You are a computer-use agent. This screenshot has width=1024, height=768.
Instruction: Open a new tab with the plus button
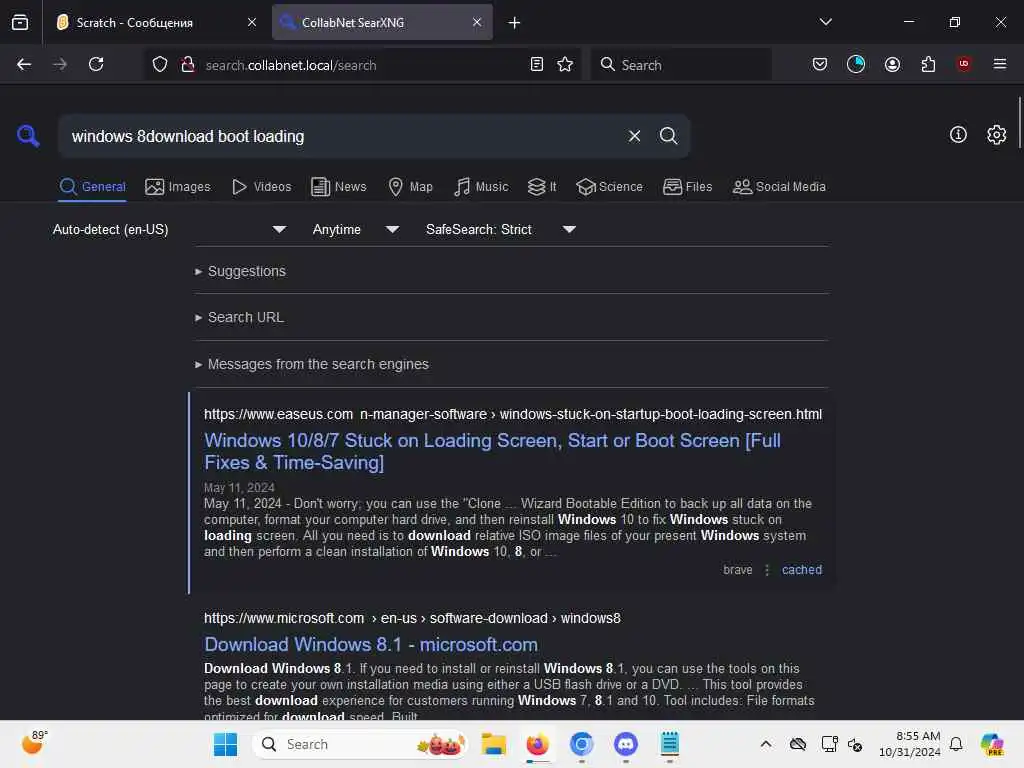click(515, 23)
